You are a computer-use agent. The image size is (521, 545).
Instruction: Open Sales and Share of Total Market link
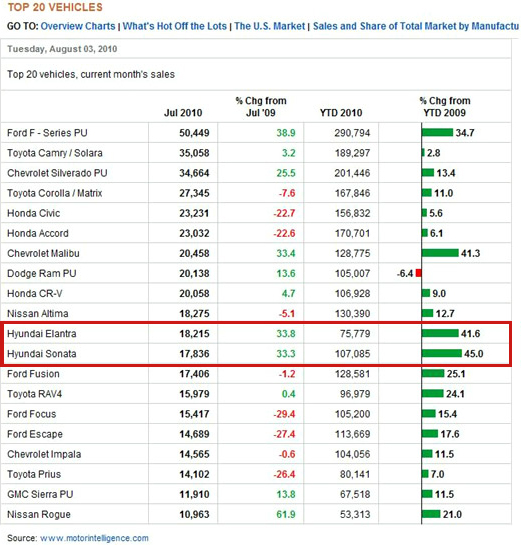pyautogui.click(x=416, y=26)
